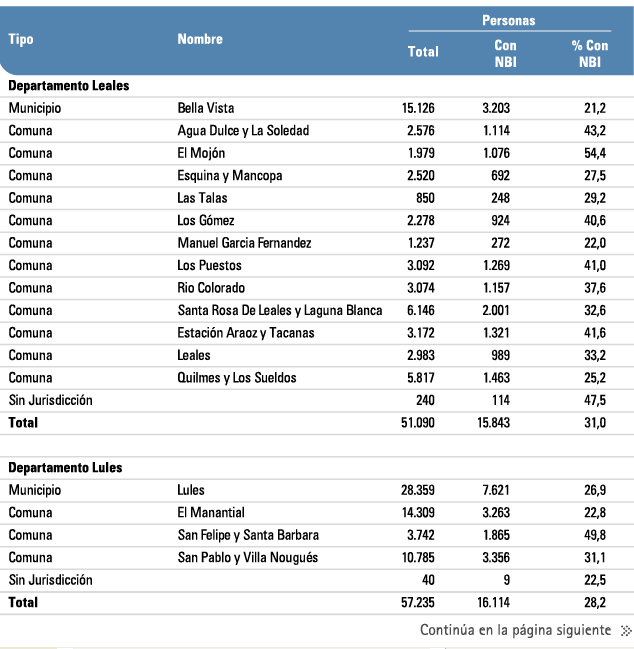Click the 'Santa Rosa De Leales y Laguna Blanca' entry
The width and height of the screenshot is (634, 649).
click(x=280, y=310)
